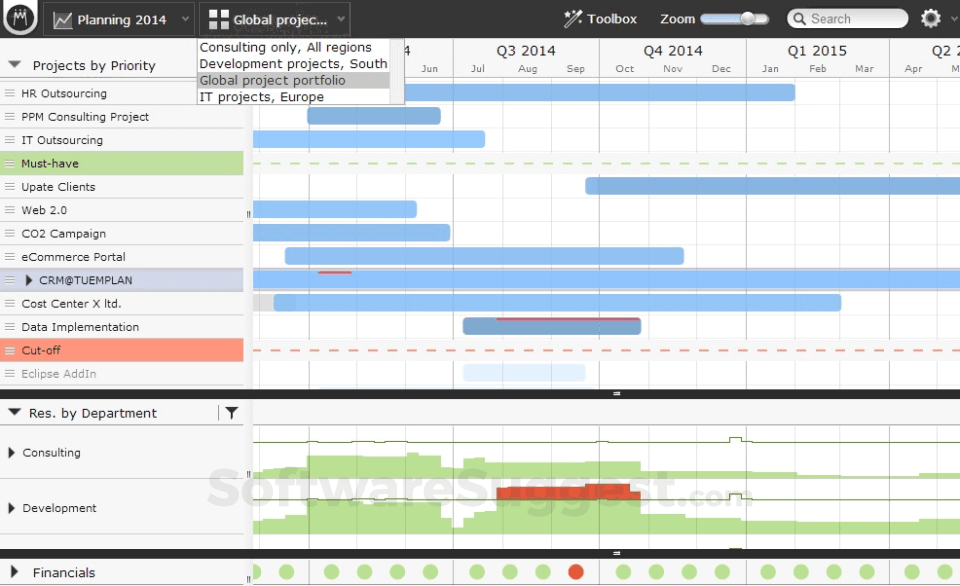This screenshot has width=960, height=586.
Task: Open the Financials section
Action: pos(14,572)
